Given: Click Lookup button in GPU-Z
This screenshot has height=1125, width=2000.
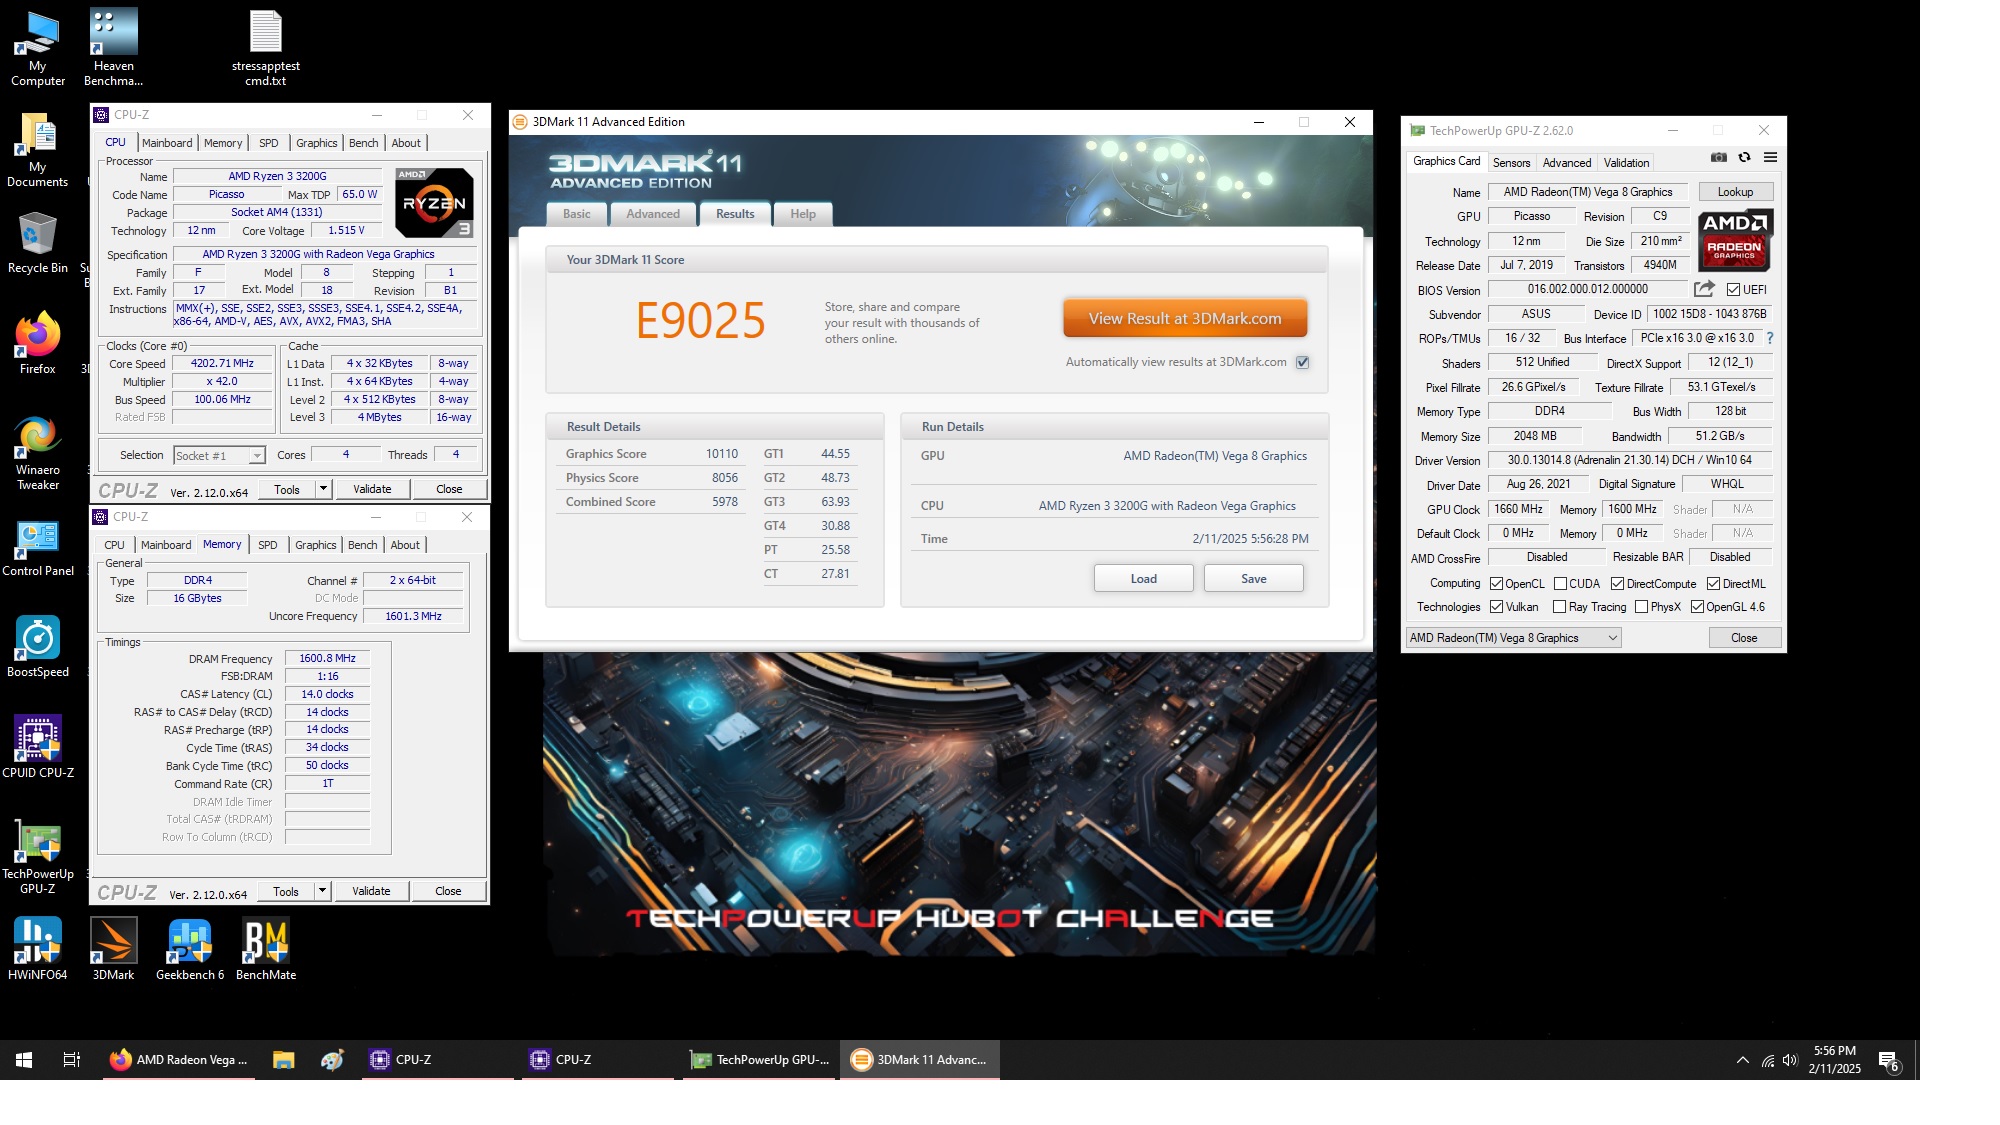Looking at the screenshot, I should point(1735,192).
